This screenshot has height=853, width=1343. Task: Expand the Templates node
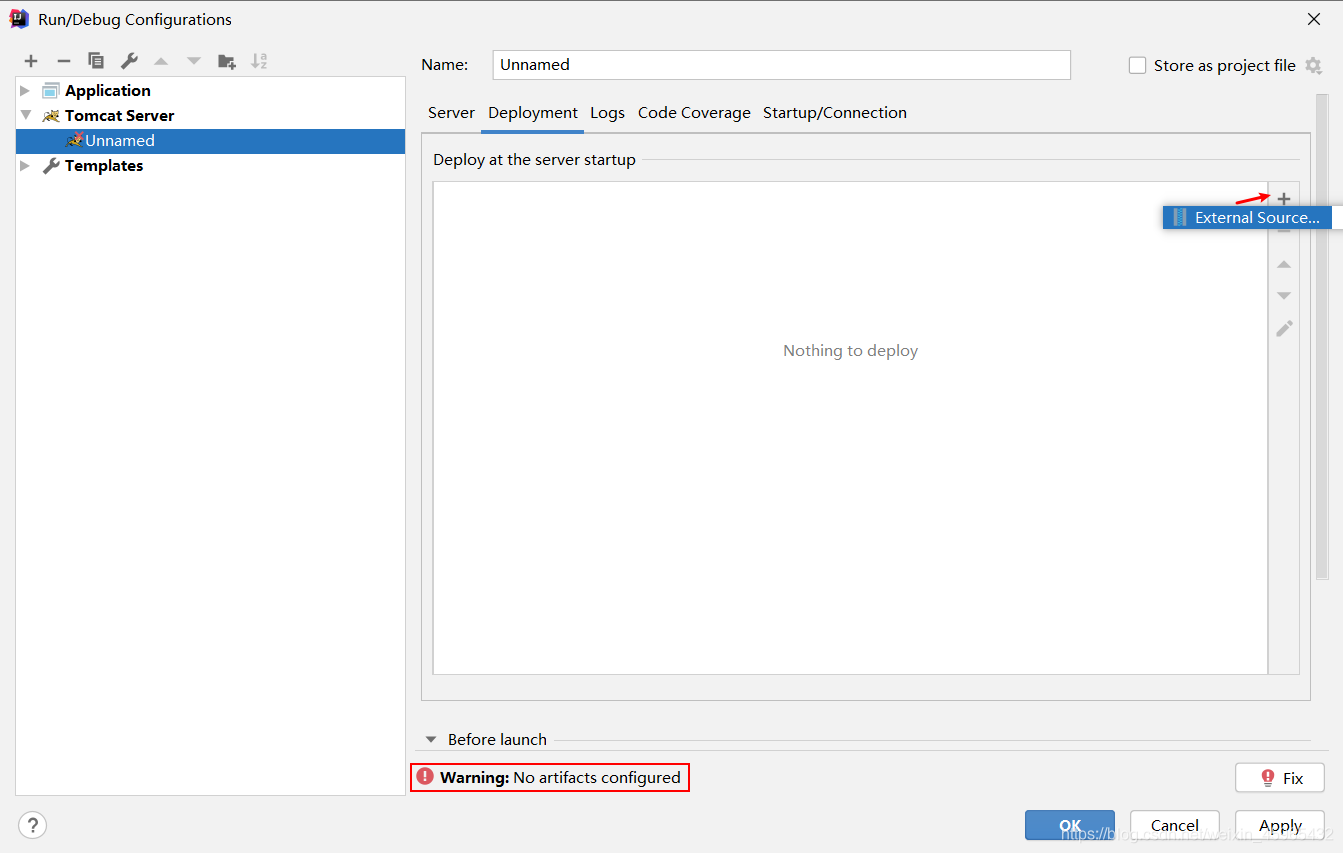[x=24, y=165]
